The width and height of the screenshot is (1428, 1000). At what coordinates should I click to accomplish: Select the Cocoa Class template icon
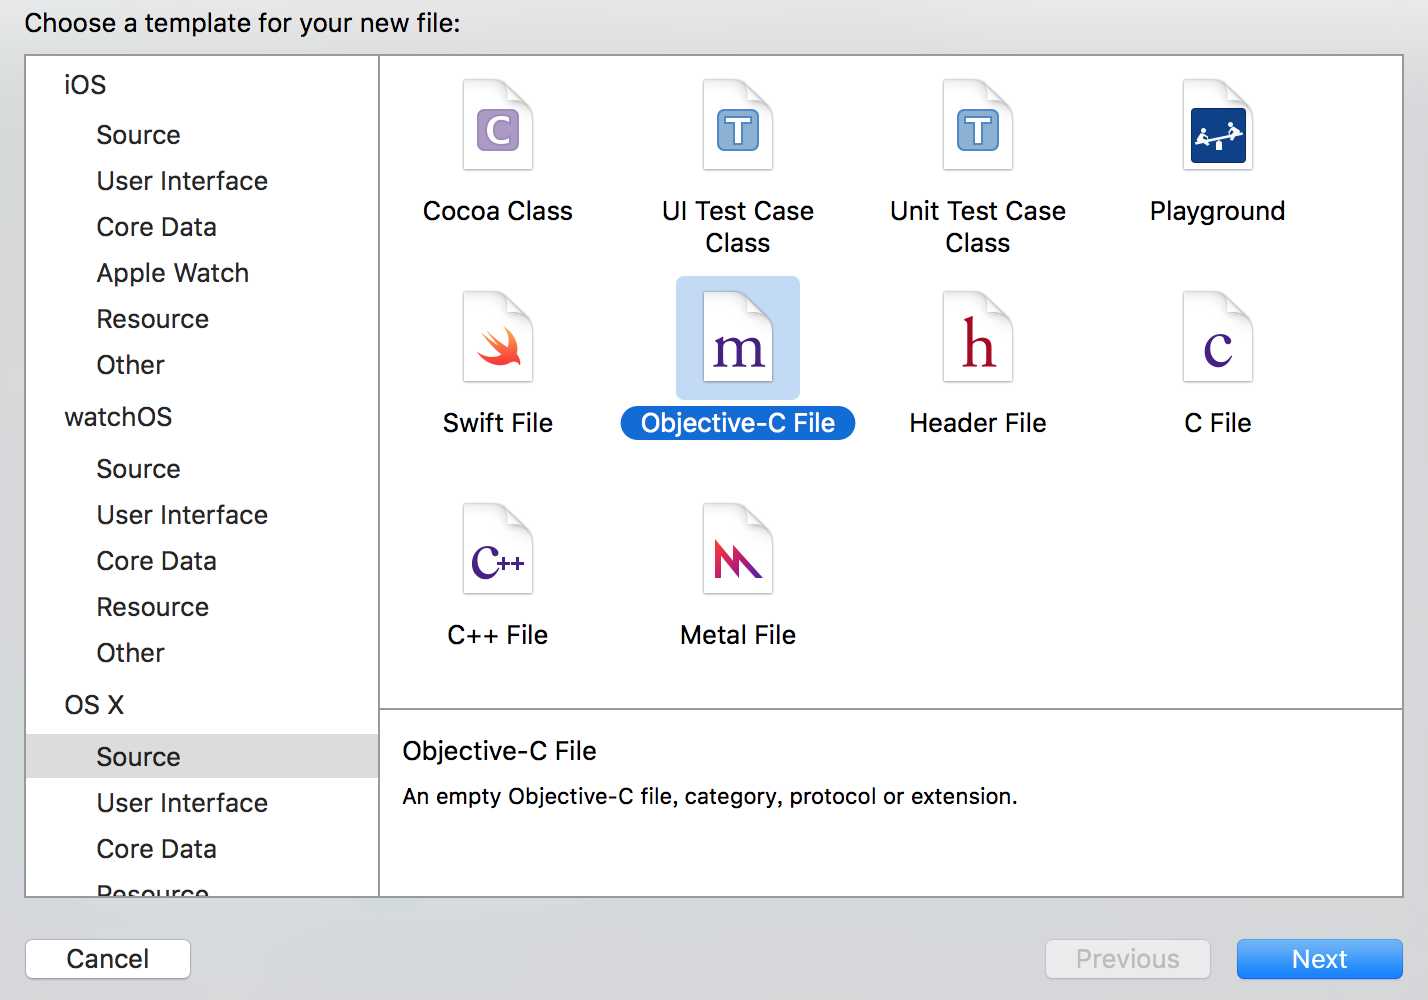498,126
